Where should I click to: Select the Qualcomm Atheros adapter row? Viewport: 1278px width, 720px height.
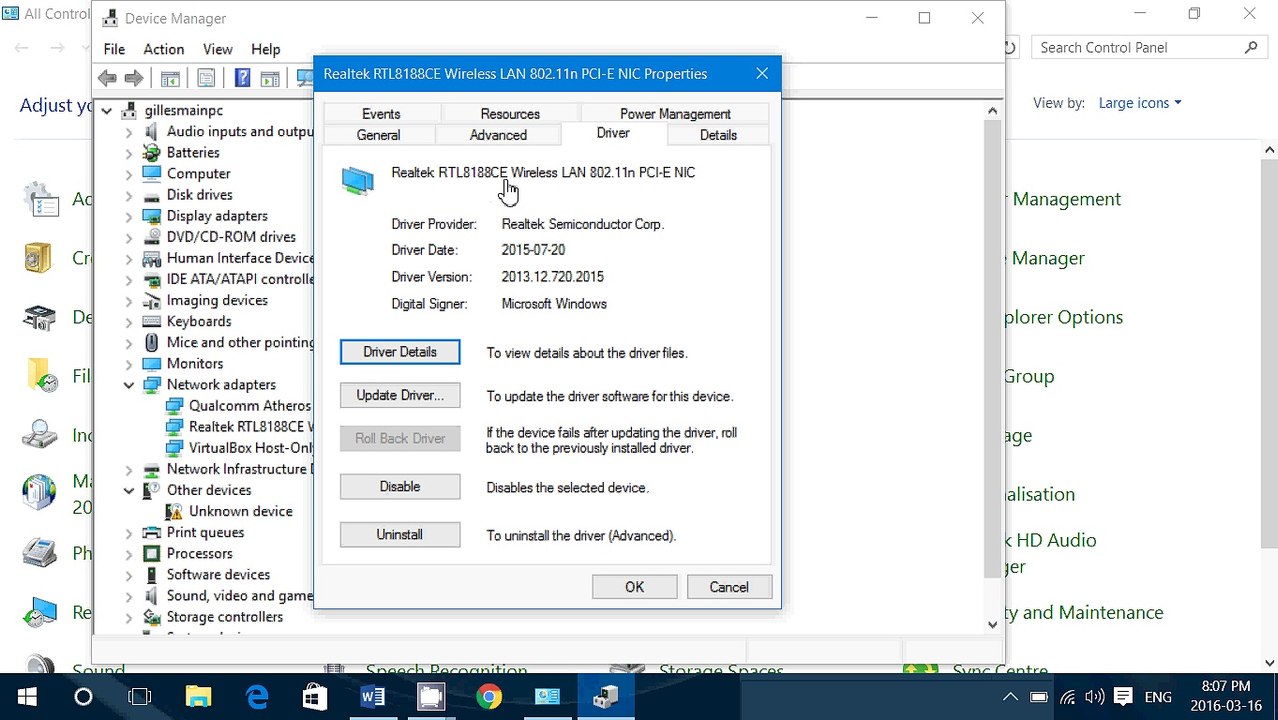coord(239,406)
